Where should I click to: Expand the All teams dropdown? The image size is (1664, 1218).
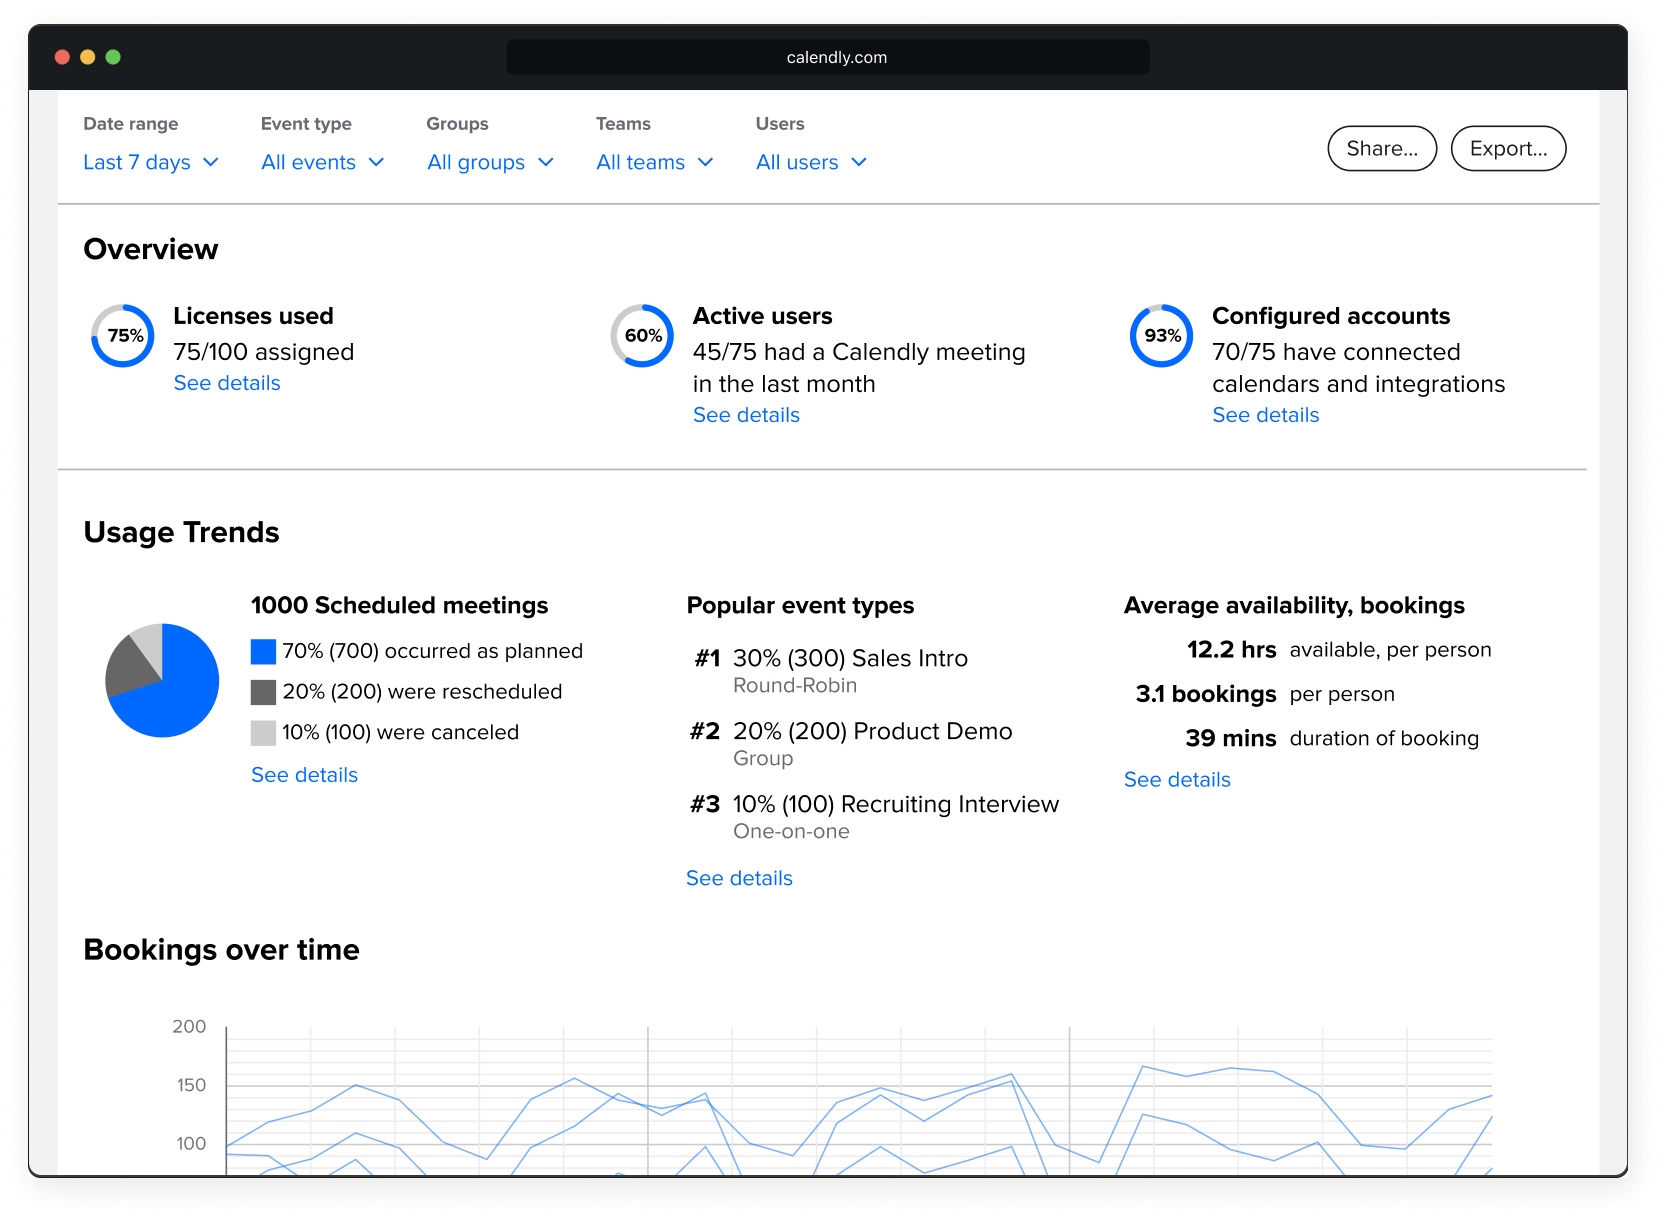655,162
